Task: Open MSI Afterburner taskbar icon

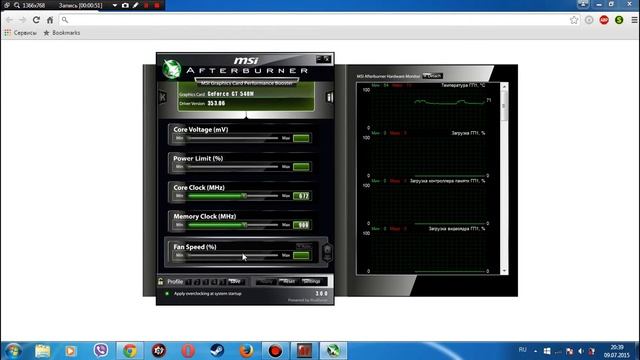Action: point(333,351)
